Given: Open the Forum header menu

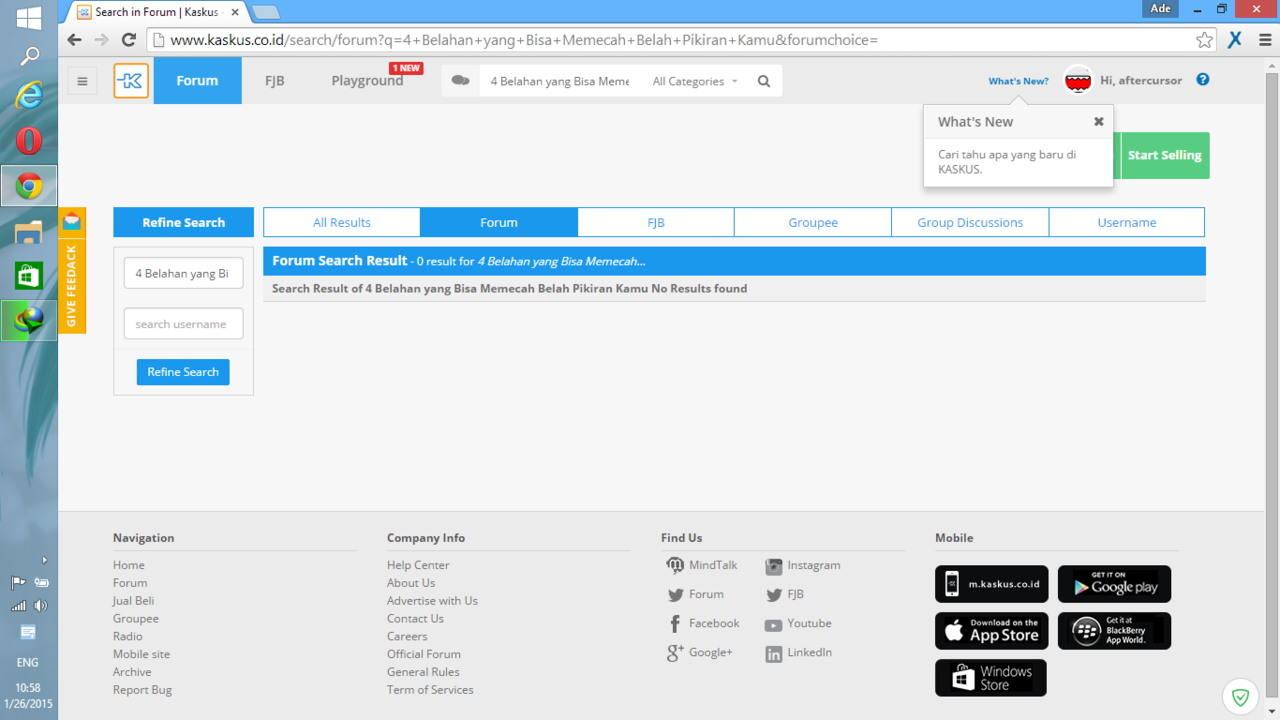Looking at the screenshot, I should pyautogui.click(x=197, y=81).
